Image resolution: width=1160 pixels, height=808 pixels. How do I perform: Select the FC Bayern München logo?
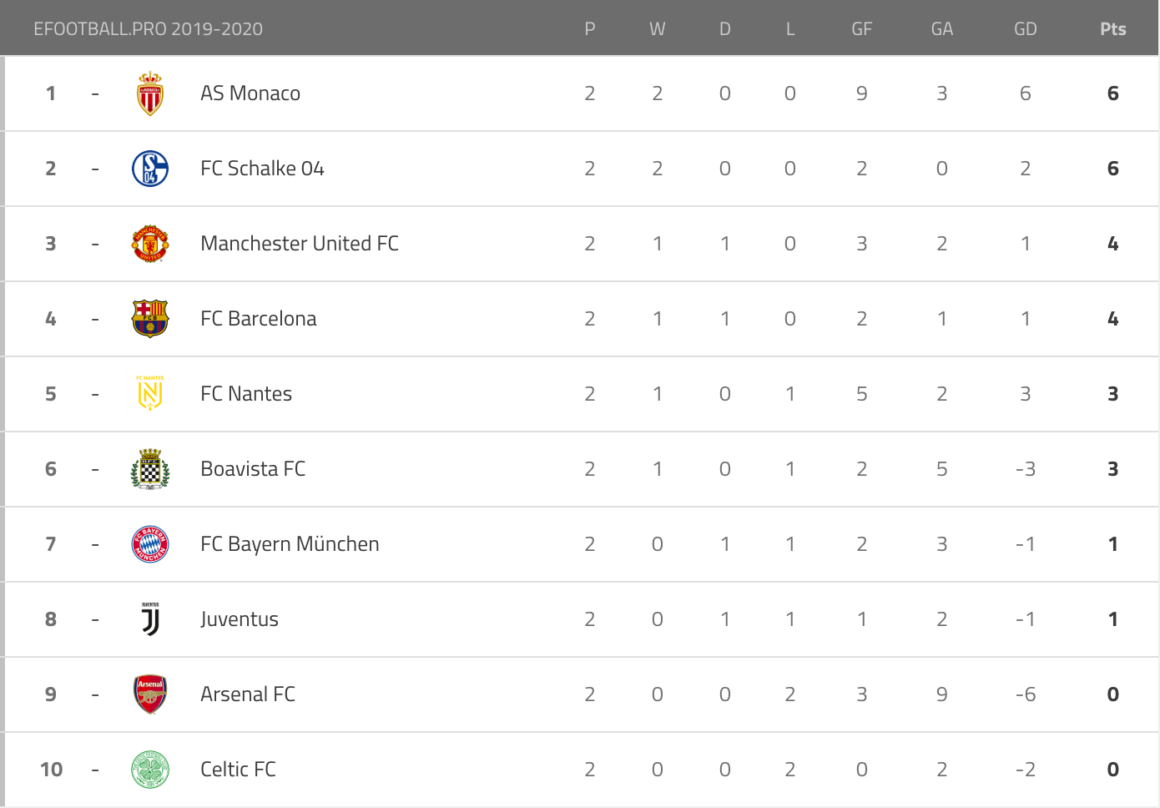point(150,544)
